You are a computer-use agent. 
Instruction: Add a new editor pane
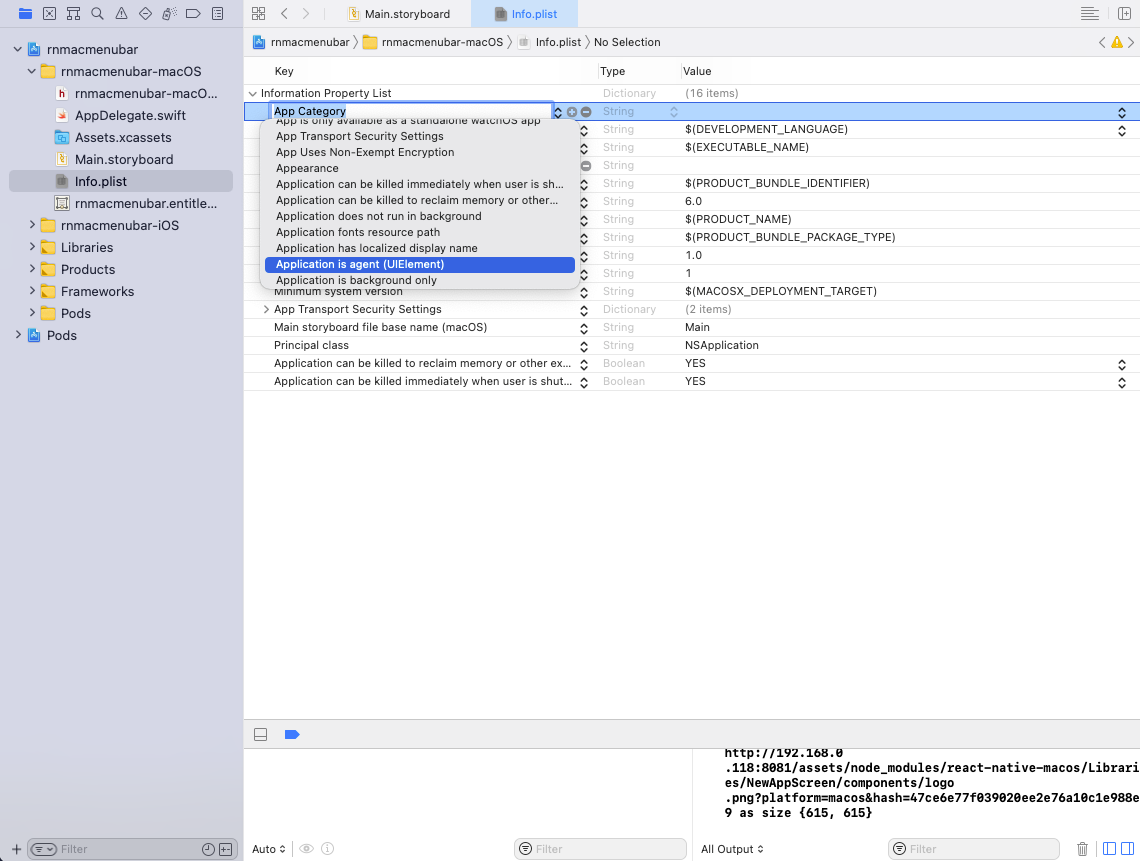[1124, 14]
